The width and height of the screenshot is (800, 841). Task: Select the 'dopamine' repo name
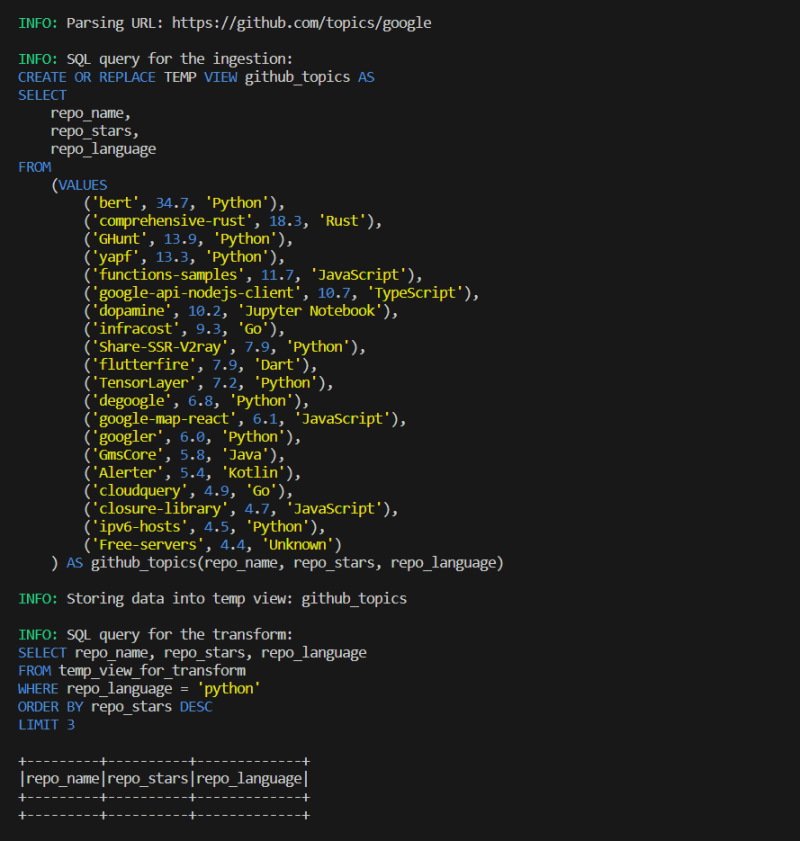[x=136, y=311]
